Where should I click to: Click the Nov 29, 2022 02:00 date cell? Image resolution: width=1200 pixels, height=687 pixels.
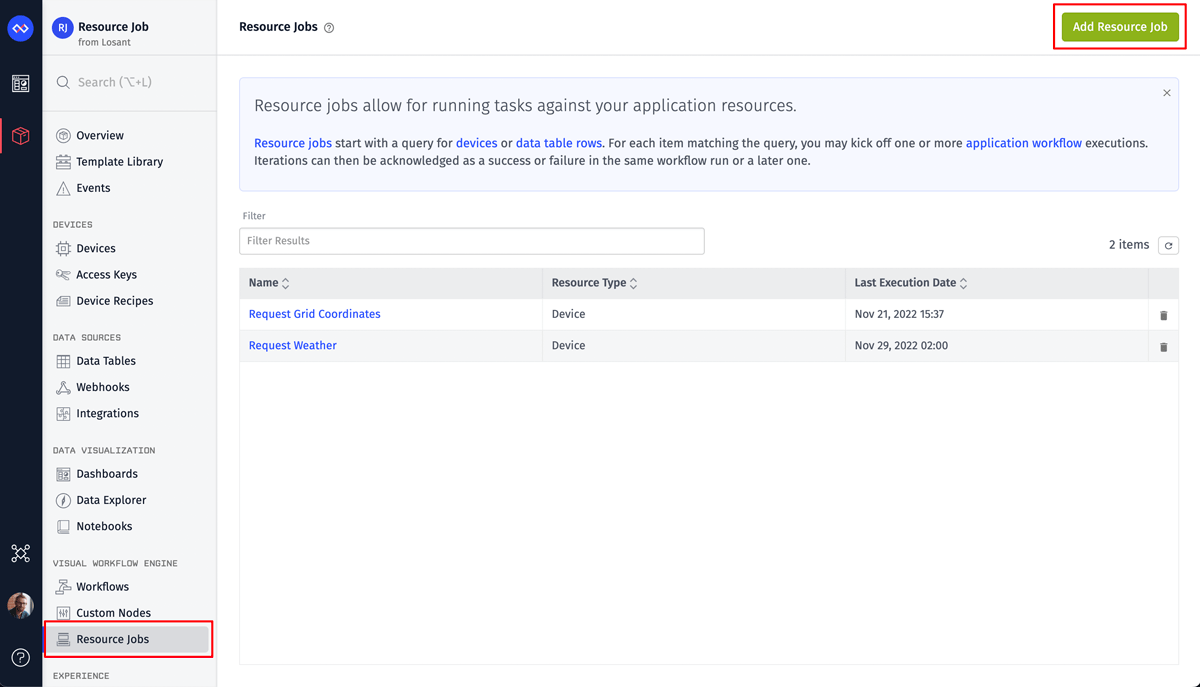pyautogui.click(x=901, y=346)
